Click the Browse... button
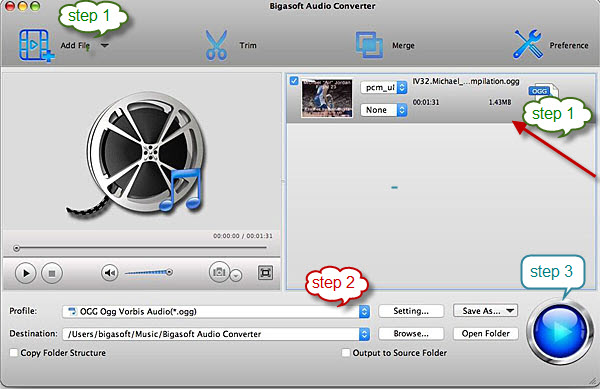 (411, 334)
